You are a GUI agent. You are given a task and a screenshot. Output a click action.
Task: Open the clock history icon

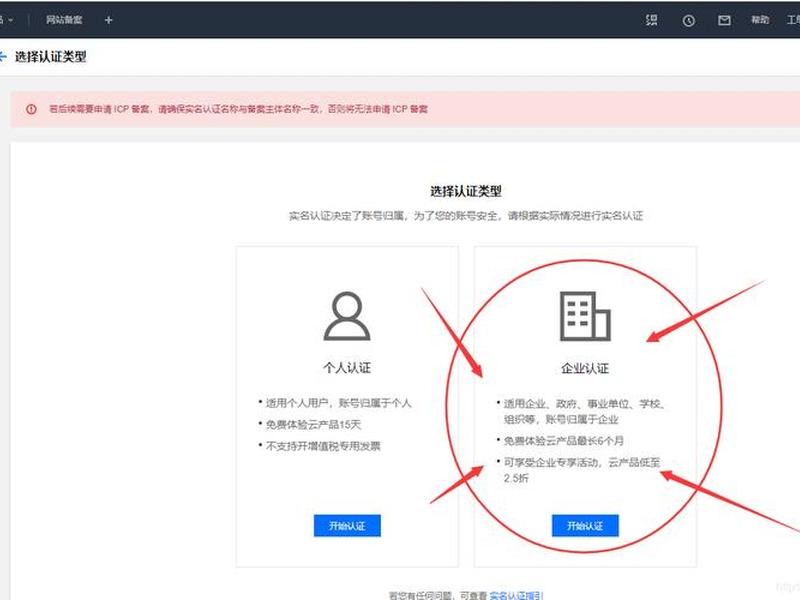click(688, 20)
